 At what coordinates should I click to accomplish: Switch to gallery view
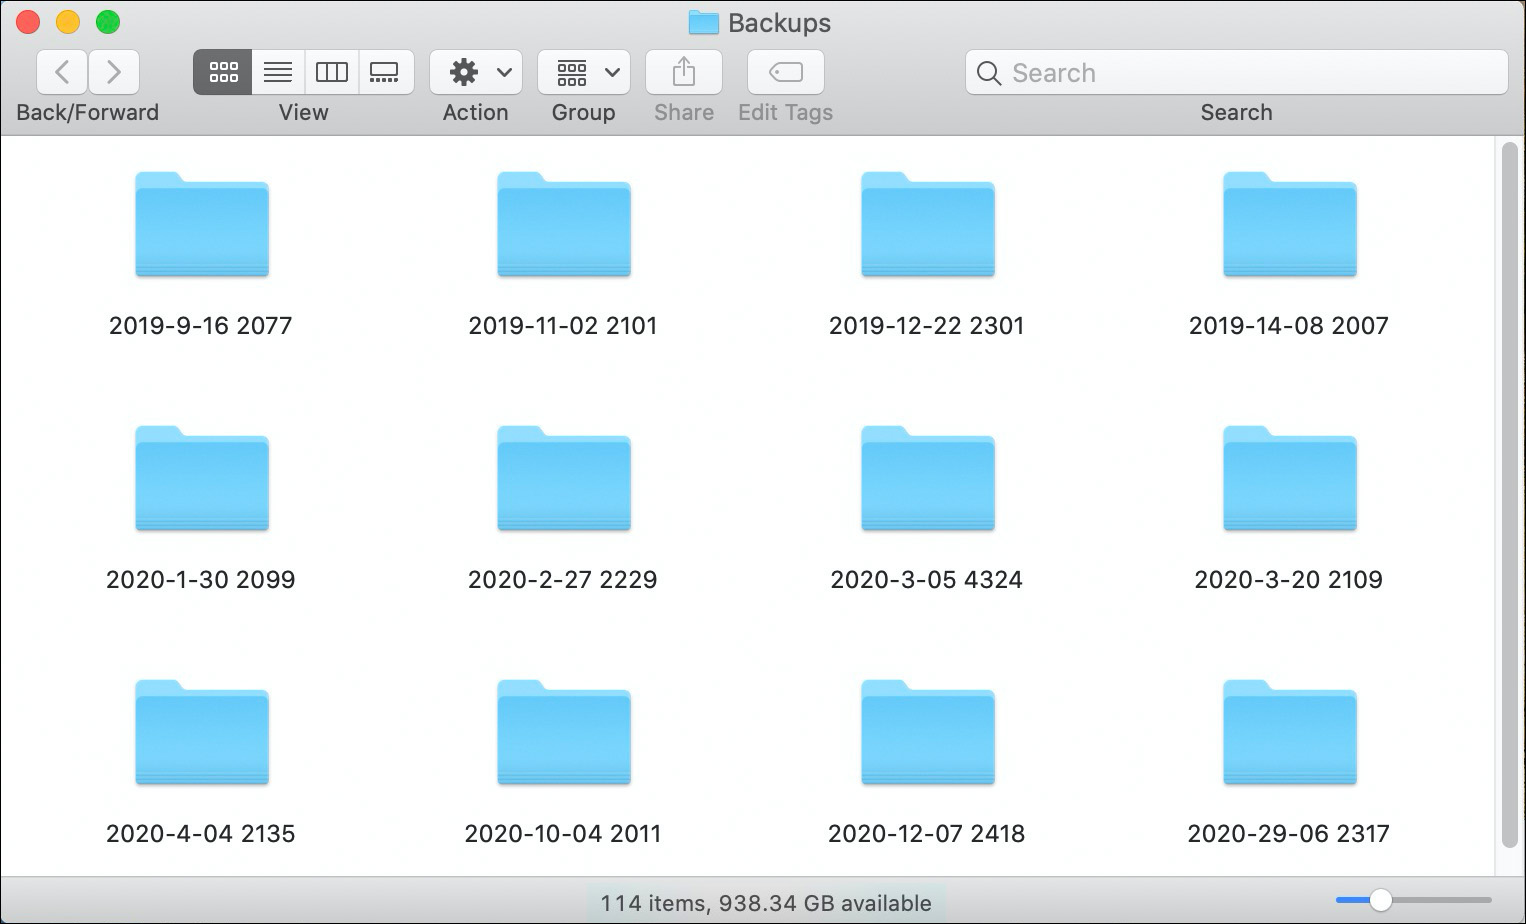coord(386,71)
